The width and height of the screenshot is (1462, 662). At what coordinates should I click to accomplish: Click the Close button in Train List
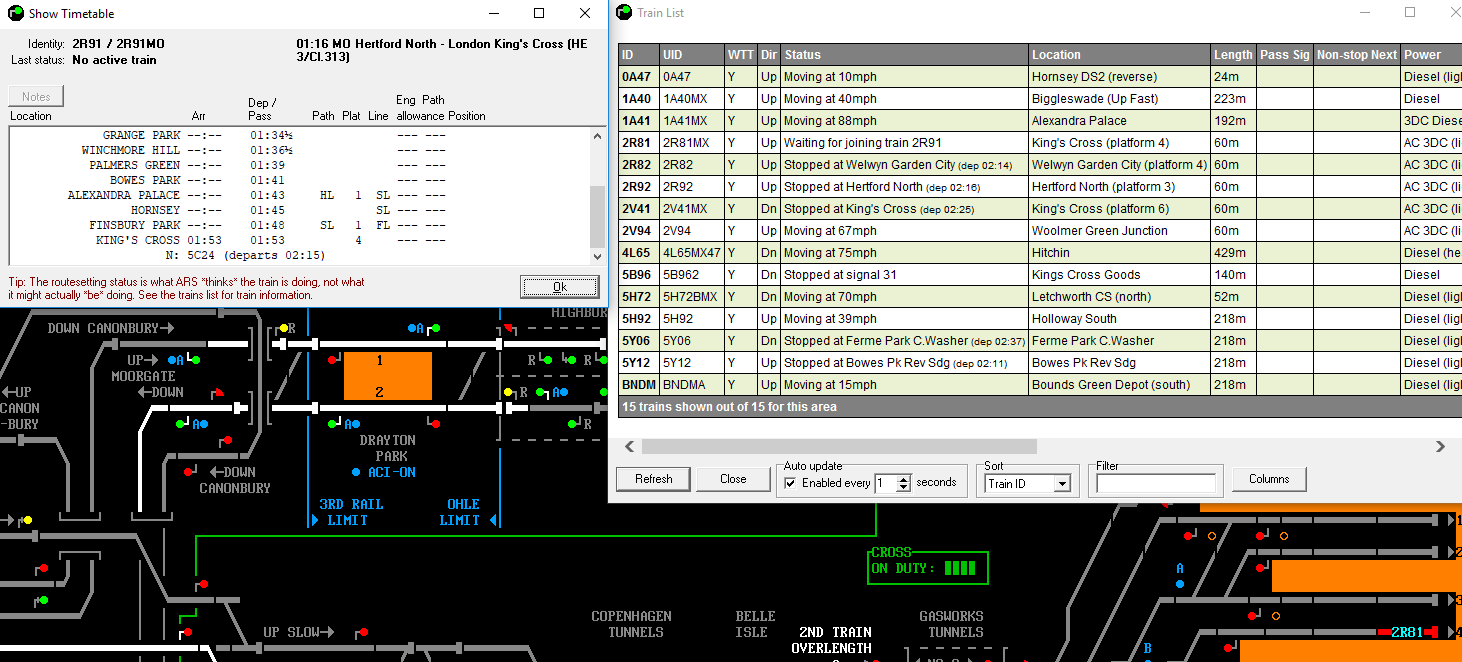[733, 479]
